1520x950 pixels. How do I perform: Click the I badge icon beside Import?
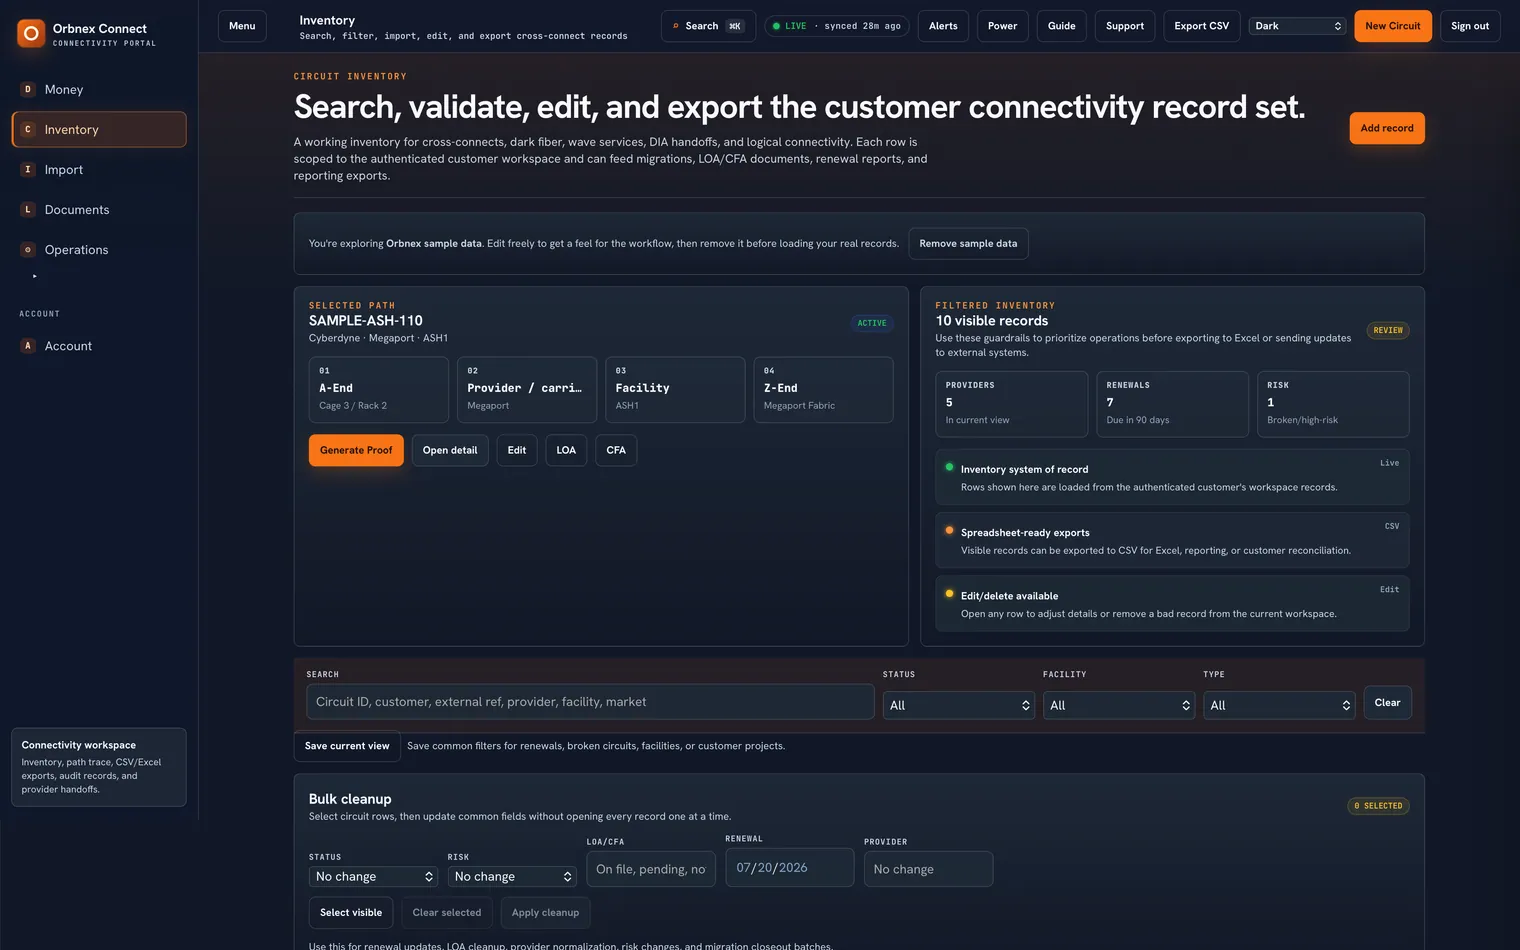28,169
